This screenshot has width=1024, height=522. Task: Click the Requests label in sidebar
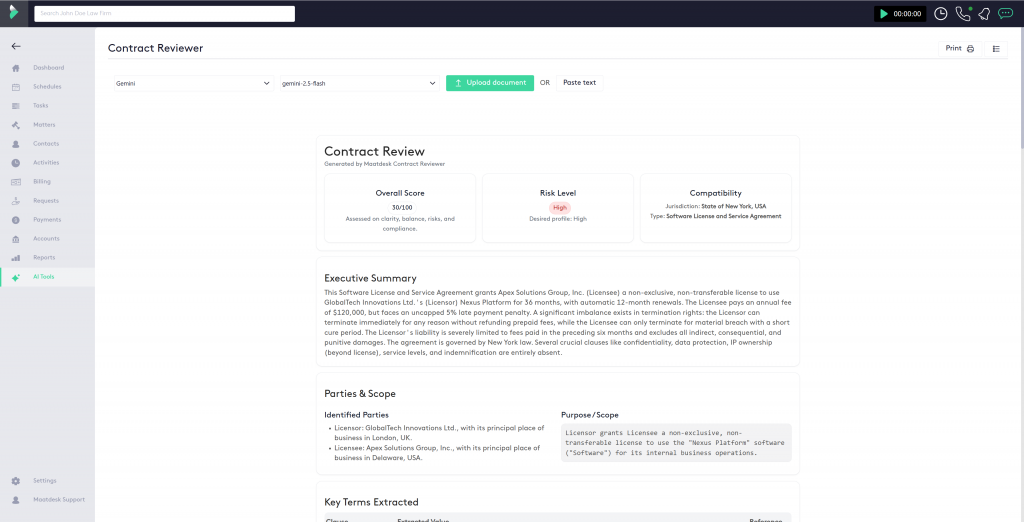pyautogui.click(x=46, y=201)
